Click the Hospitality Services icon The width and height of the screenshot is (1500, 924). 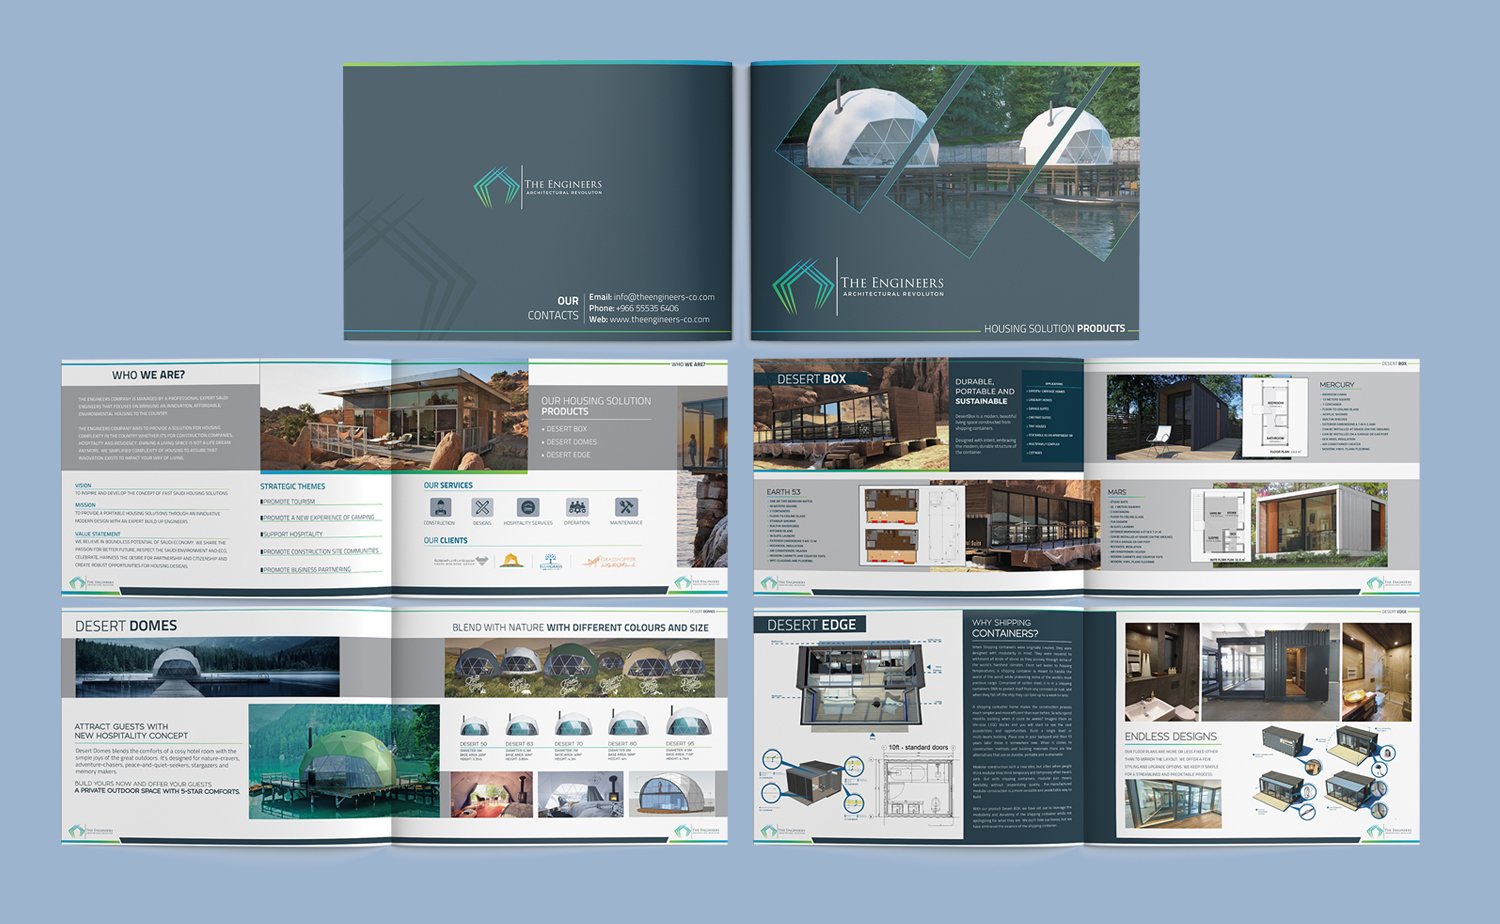tap(528, 507)
